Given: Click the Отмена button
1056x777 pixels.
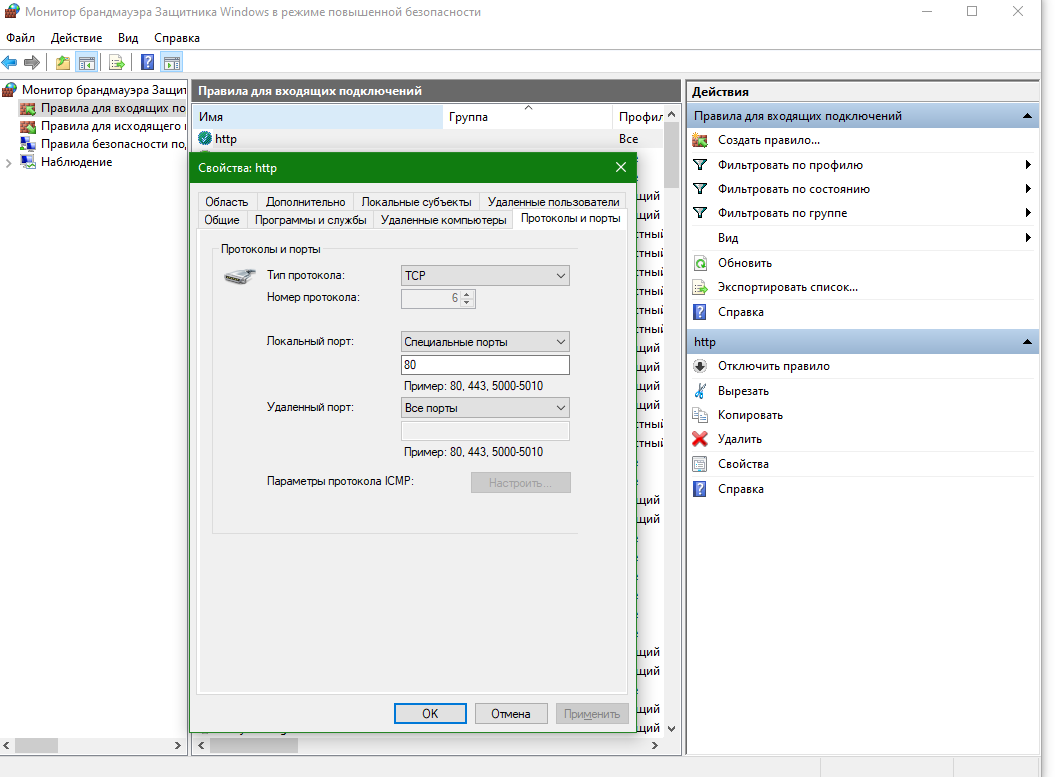Looking at the screenshot, I should pos(510,714).
